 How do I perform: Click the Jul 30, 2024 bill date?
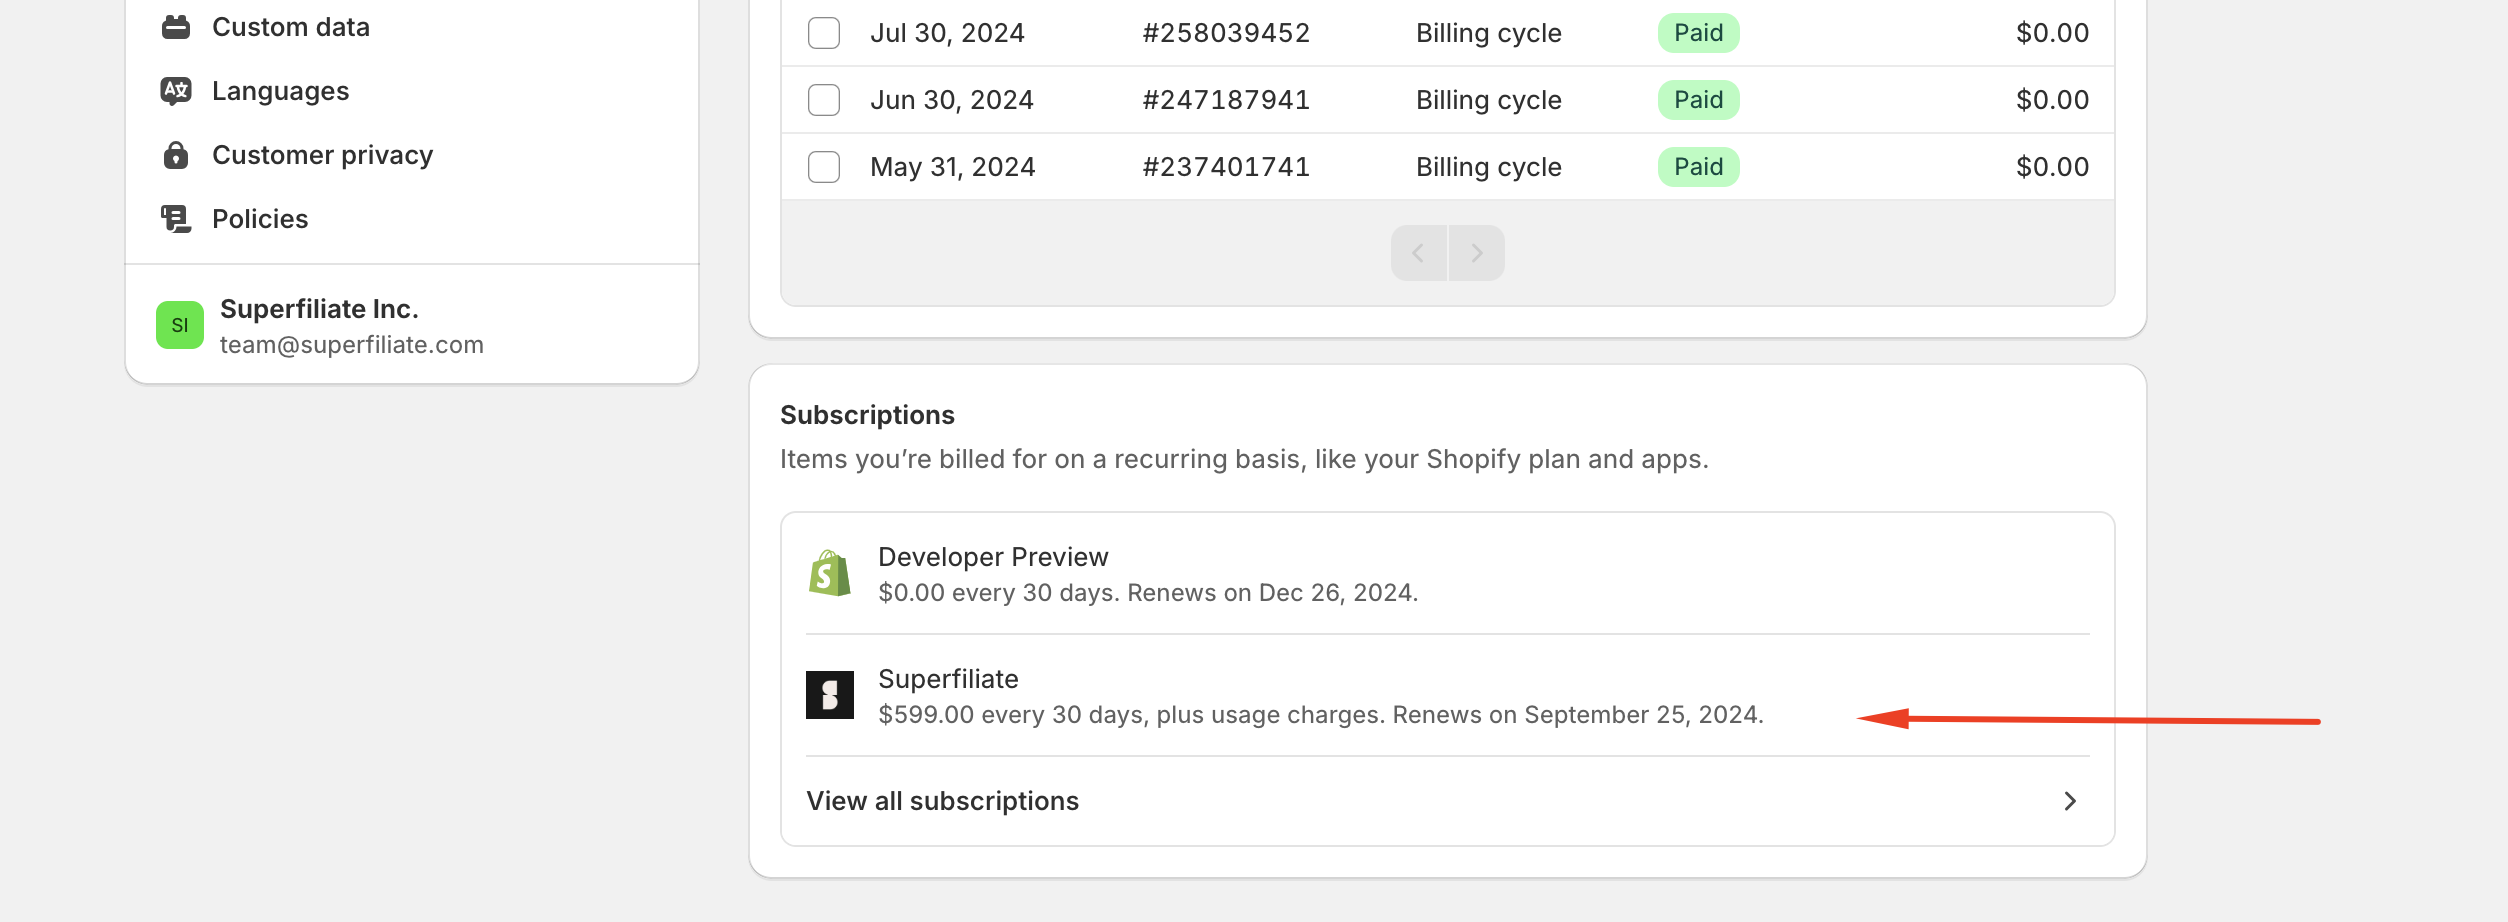(x=947, y=33)
